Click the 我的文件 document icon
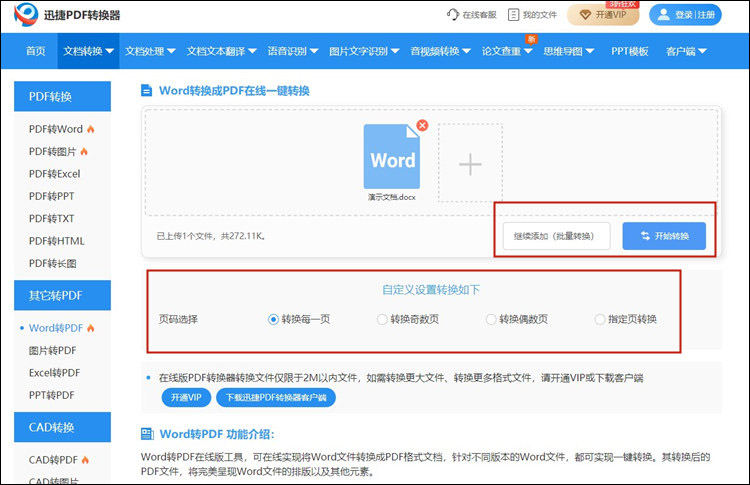The image size is (750, 485). pos(513,15)
